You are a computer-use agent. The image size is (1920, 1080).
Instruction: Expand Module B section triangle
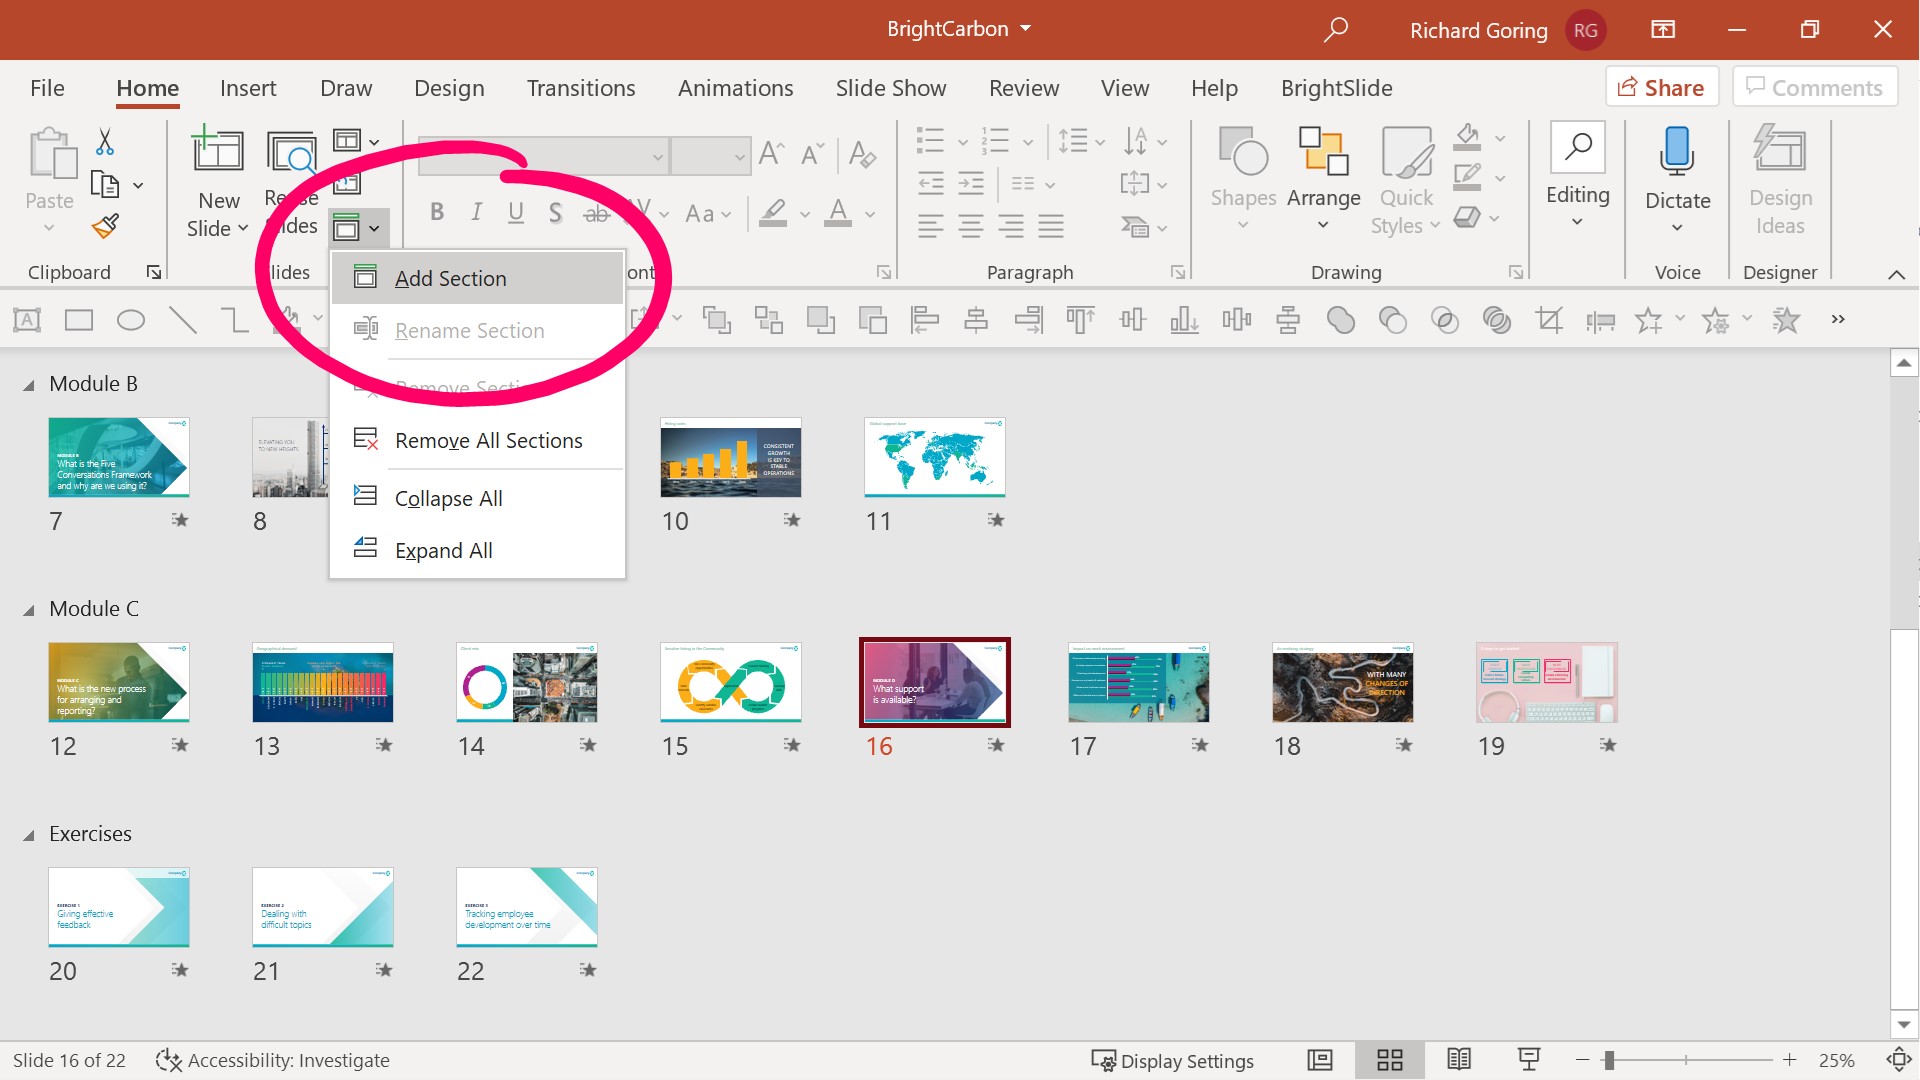point(29,384)
